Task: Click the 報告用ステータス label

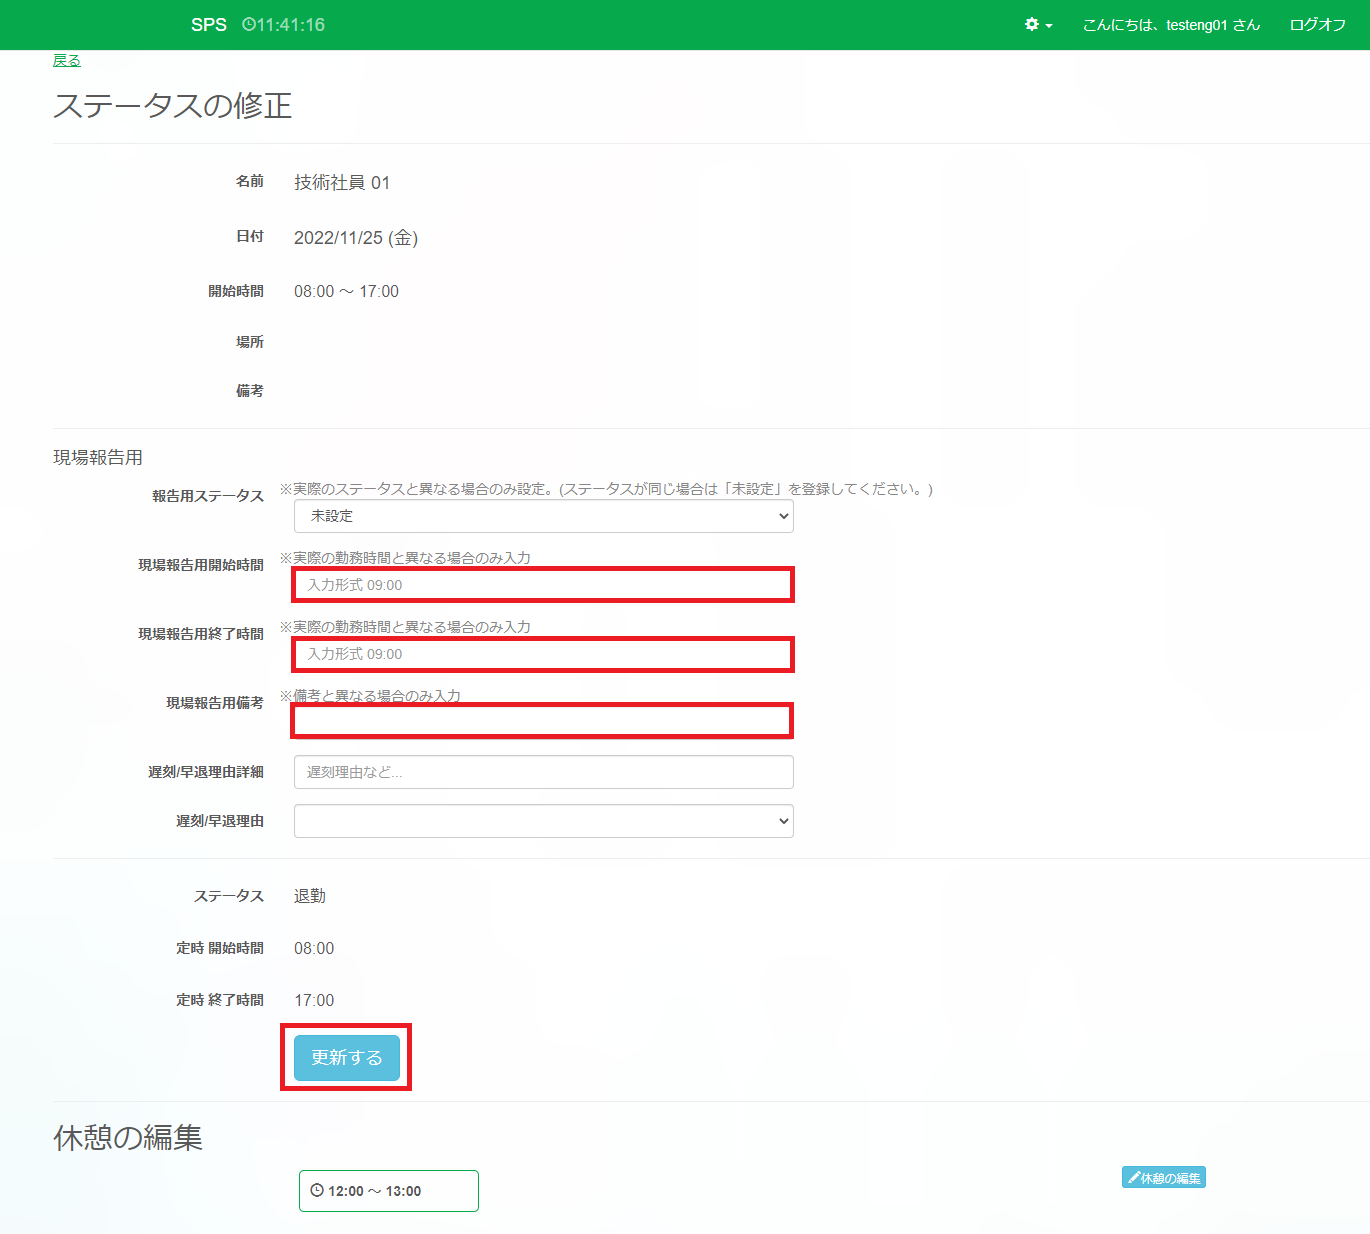Action: click(207, 496)
